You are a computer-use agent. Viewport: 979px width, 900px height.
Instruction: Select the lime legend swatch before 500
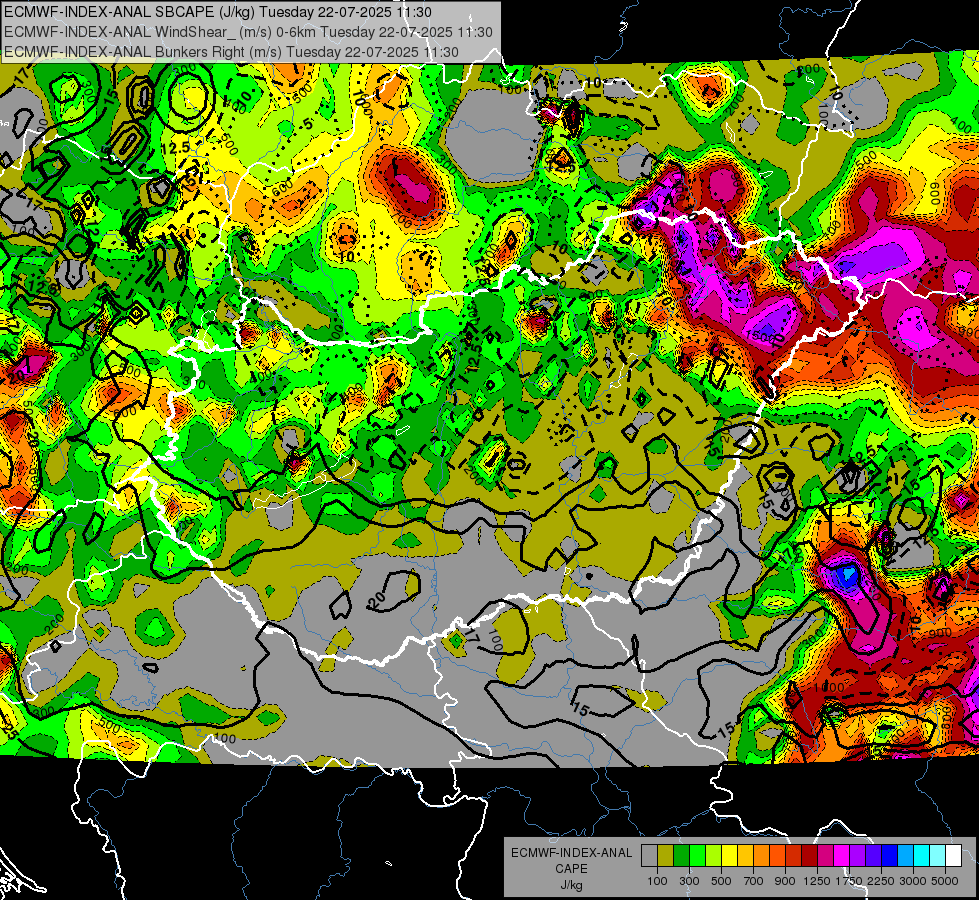[713, 856]
